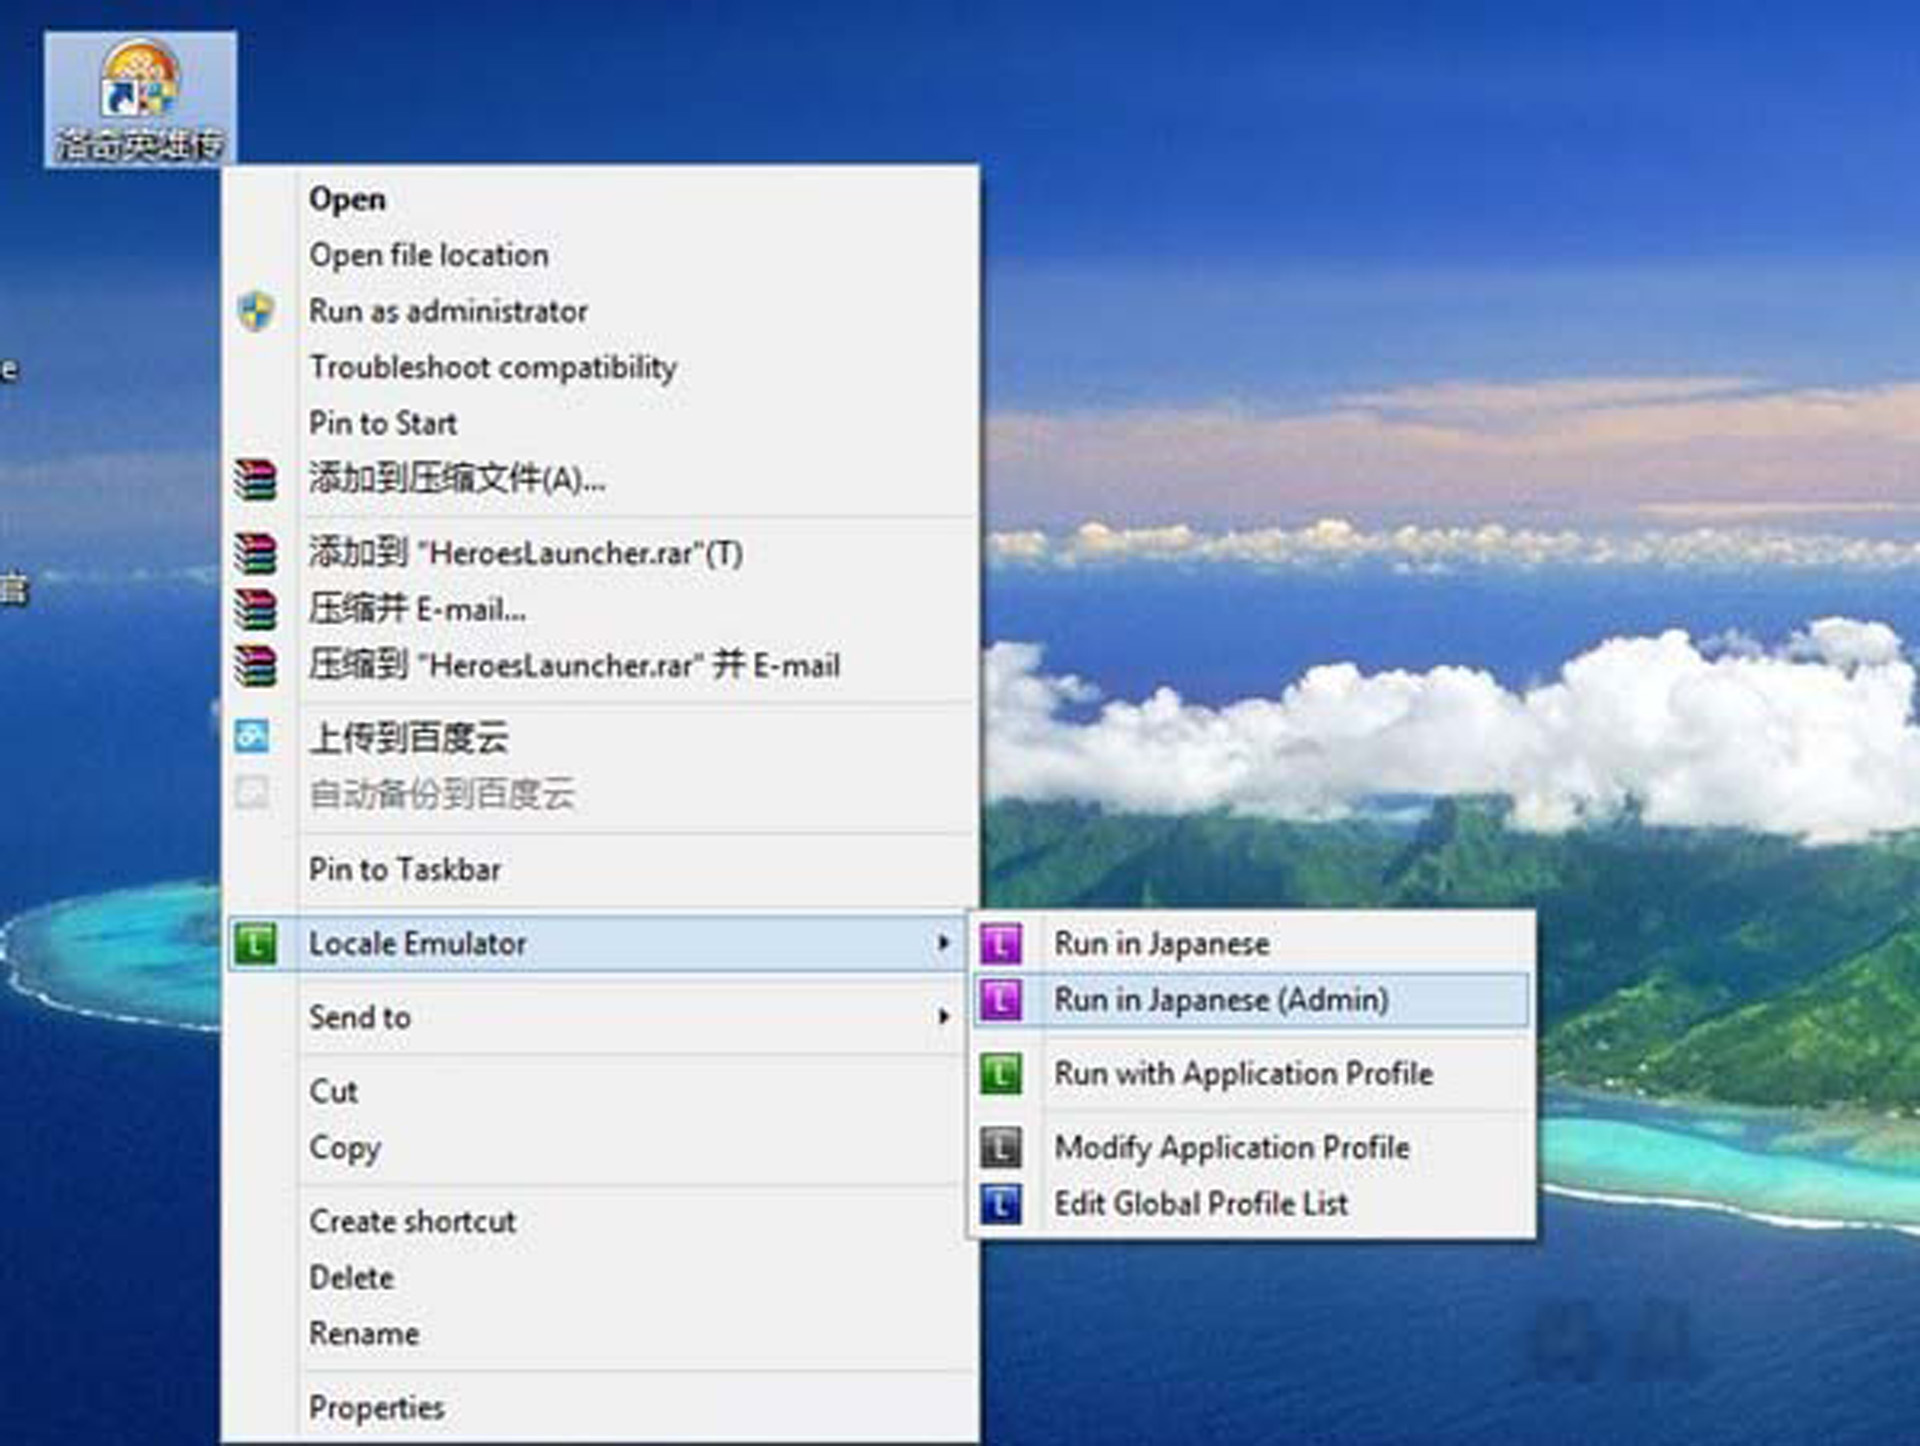Select 添加到 "HeroesLauncher.rar"(T) entry
This screenshot has height=1446, width=1920.
click(x=525, y=553)
